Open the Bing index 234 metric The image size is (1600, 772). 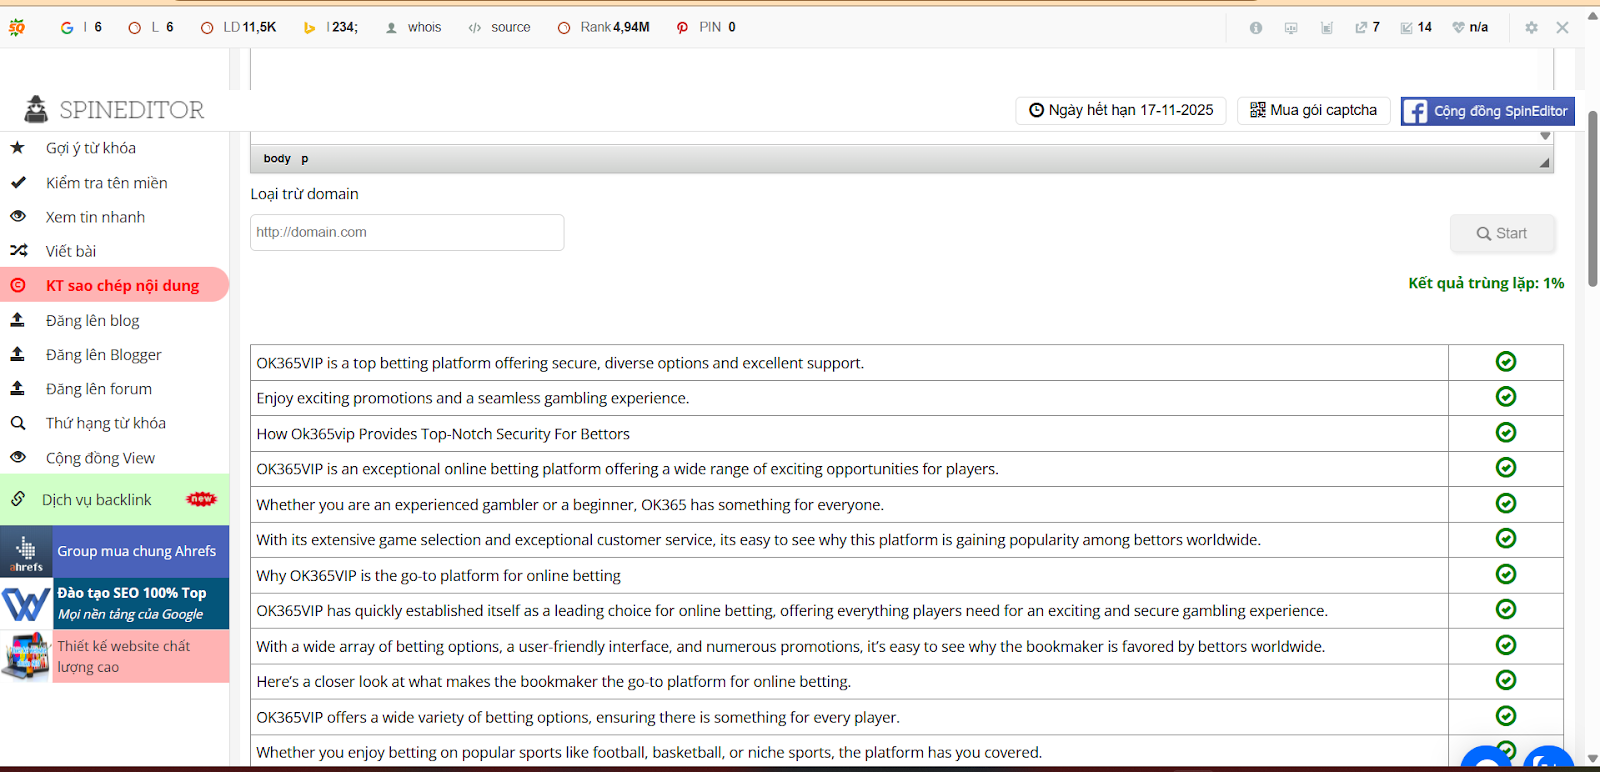[331, 27]
